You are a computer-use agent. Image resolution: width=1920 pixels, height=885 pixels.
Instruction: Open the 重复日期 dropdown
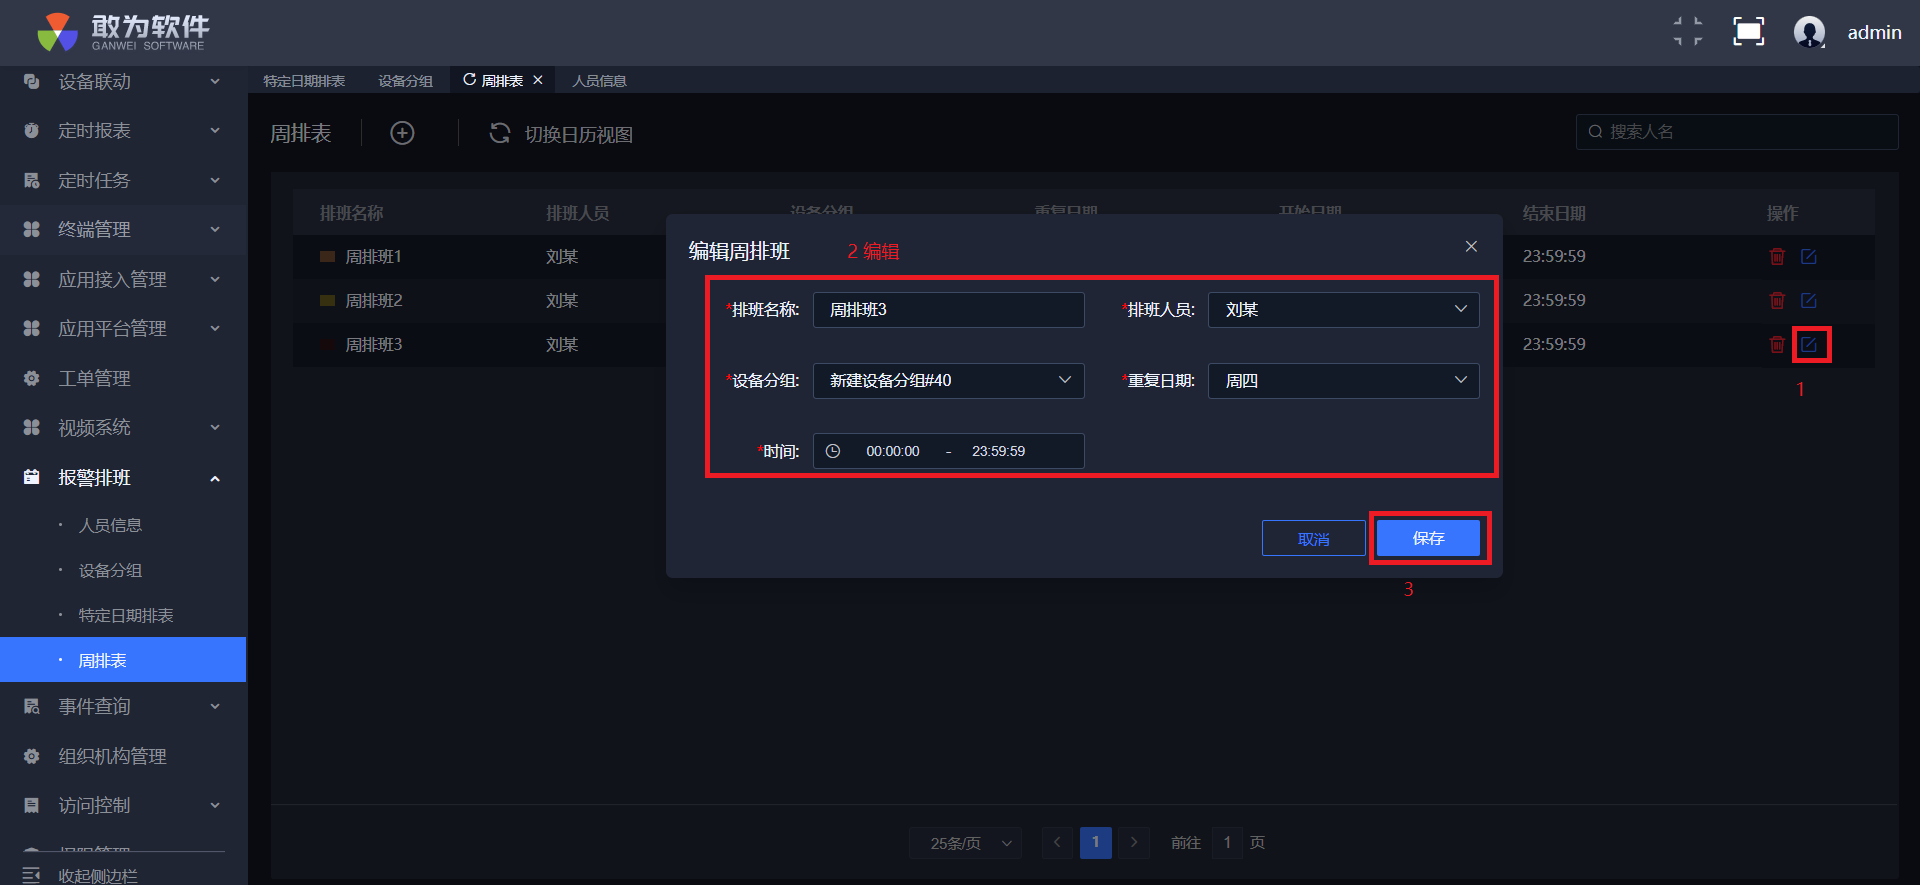click(1343, 380)
